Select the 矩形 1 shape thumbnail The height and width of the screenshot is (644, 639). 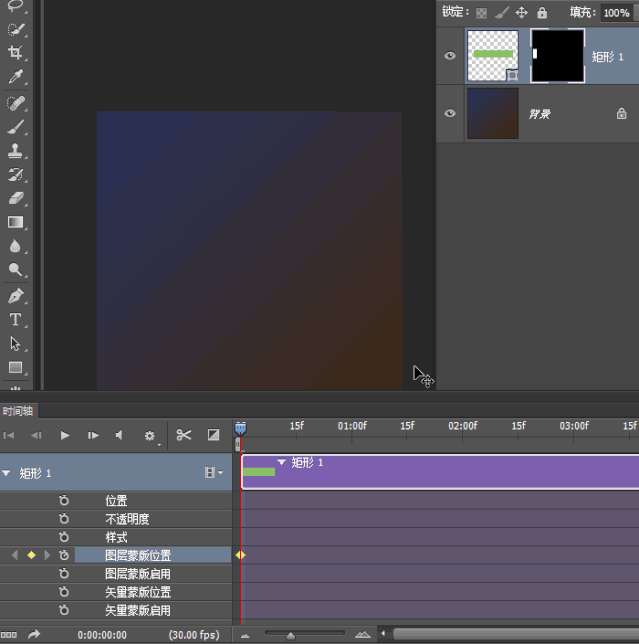493,56
